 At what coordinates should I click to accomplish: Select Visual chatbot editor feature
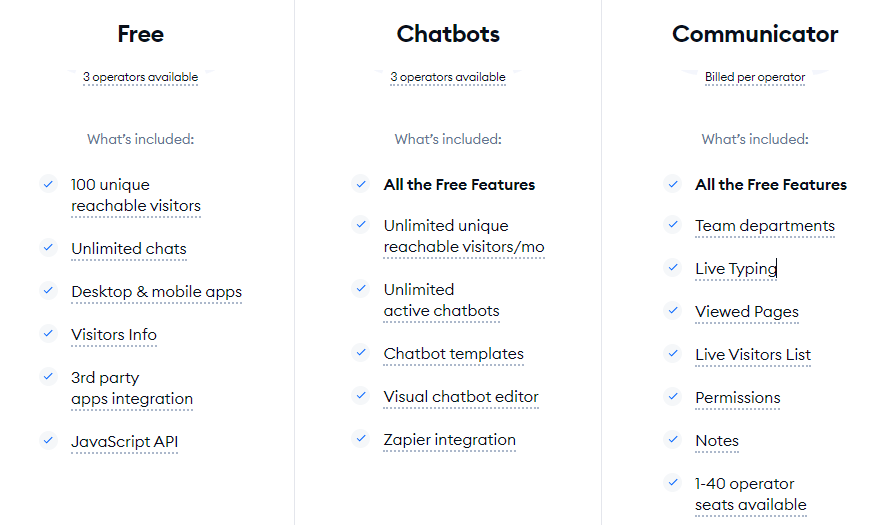coord(461,397)
